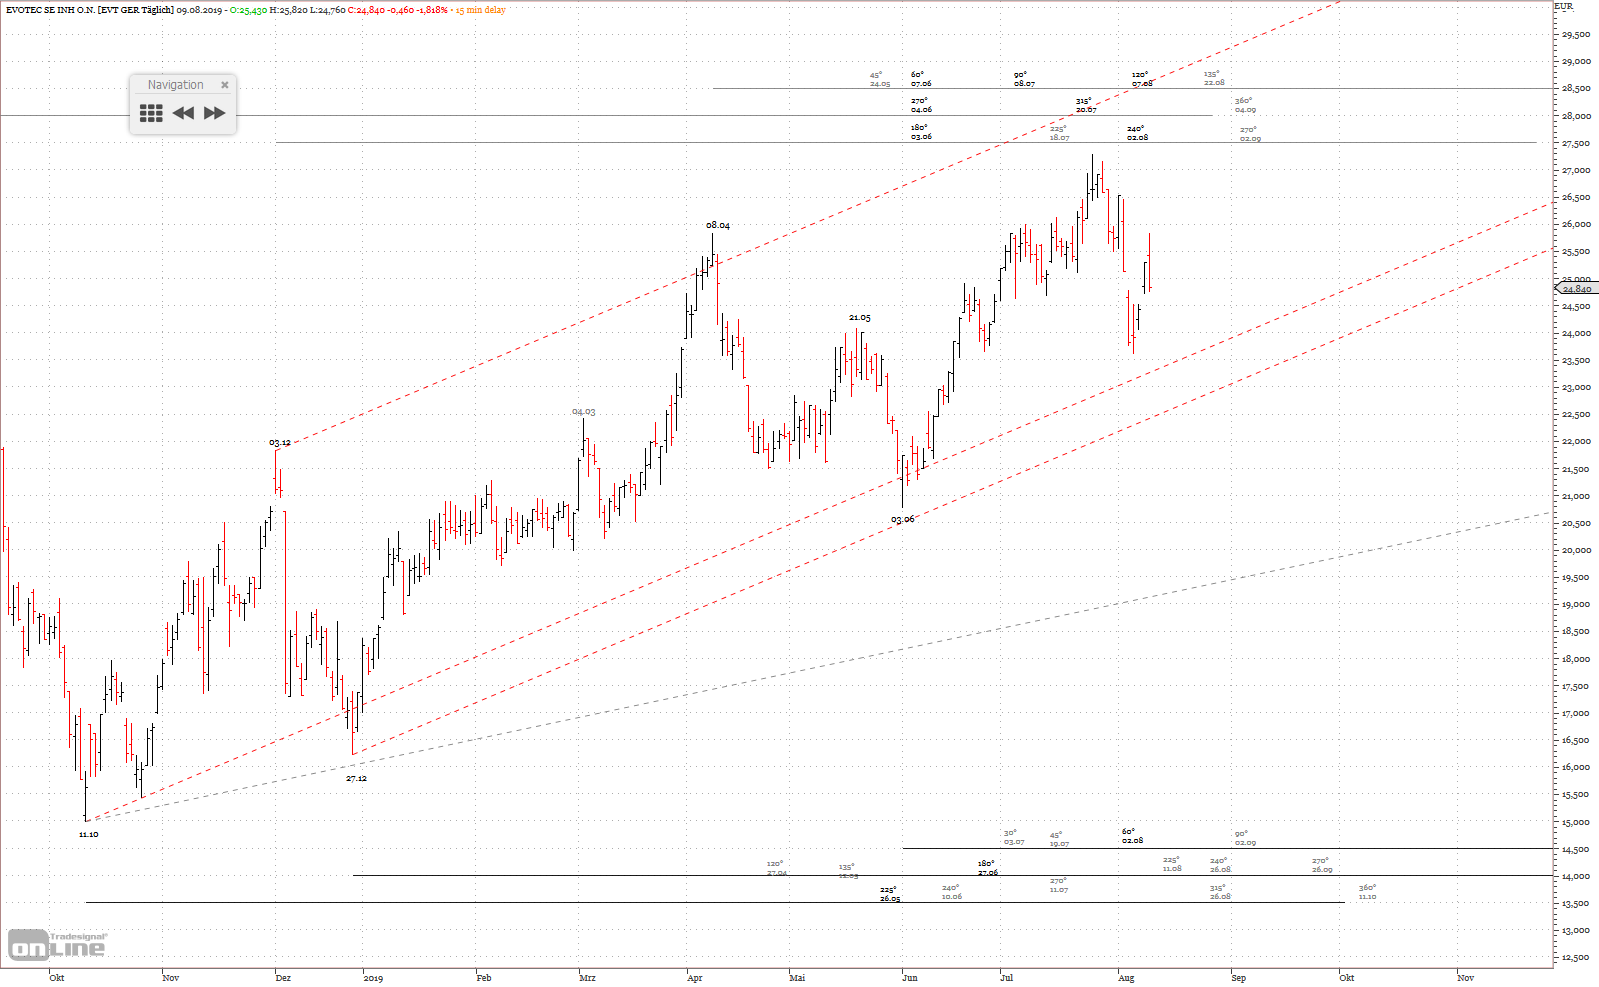
Task: Click the '03.12' high label on the chart
Action: click(280, 443)
